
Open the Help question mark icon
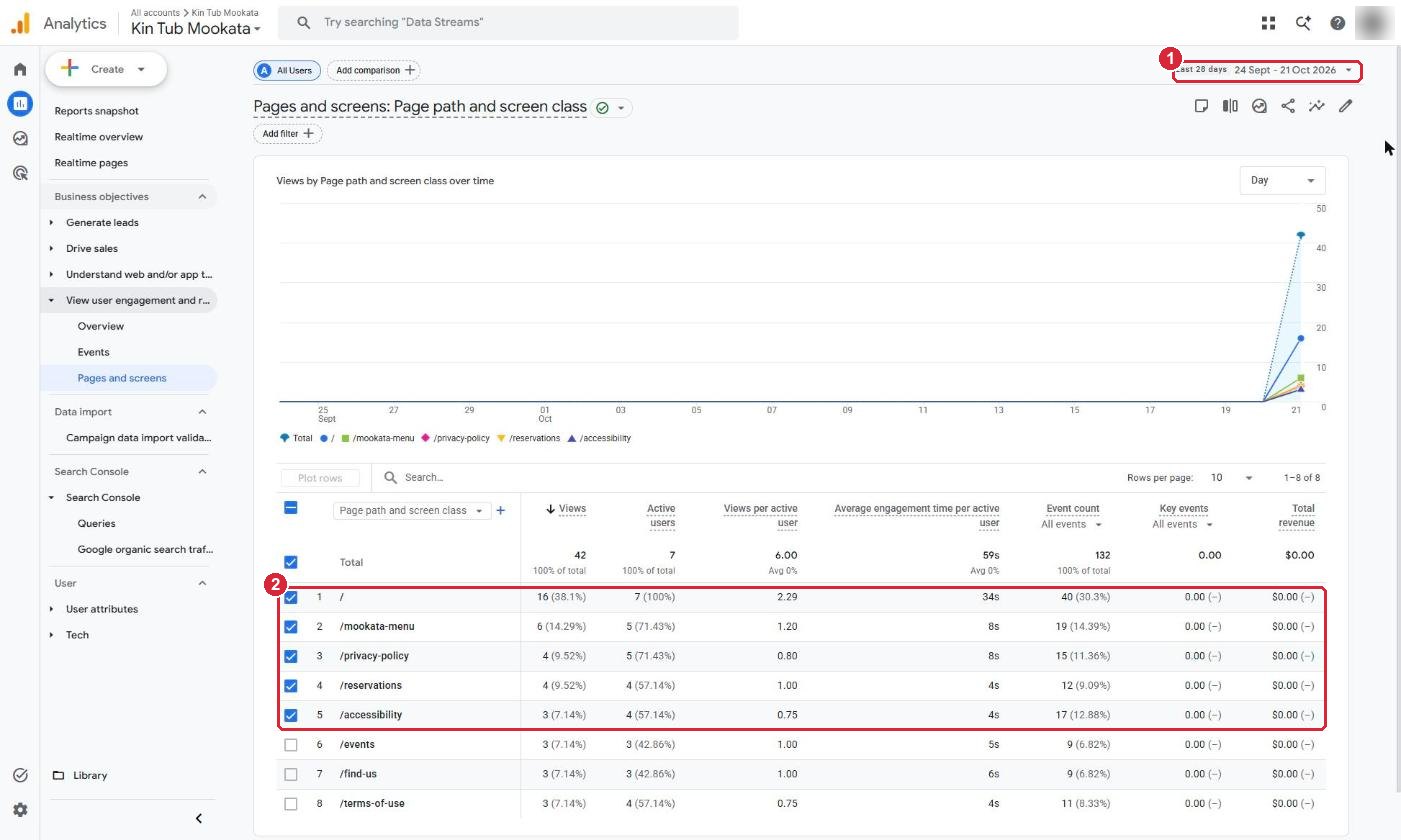(x=1337, y=22)
